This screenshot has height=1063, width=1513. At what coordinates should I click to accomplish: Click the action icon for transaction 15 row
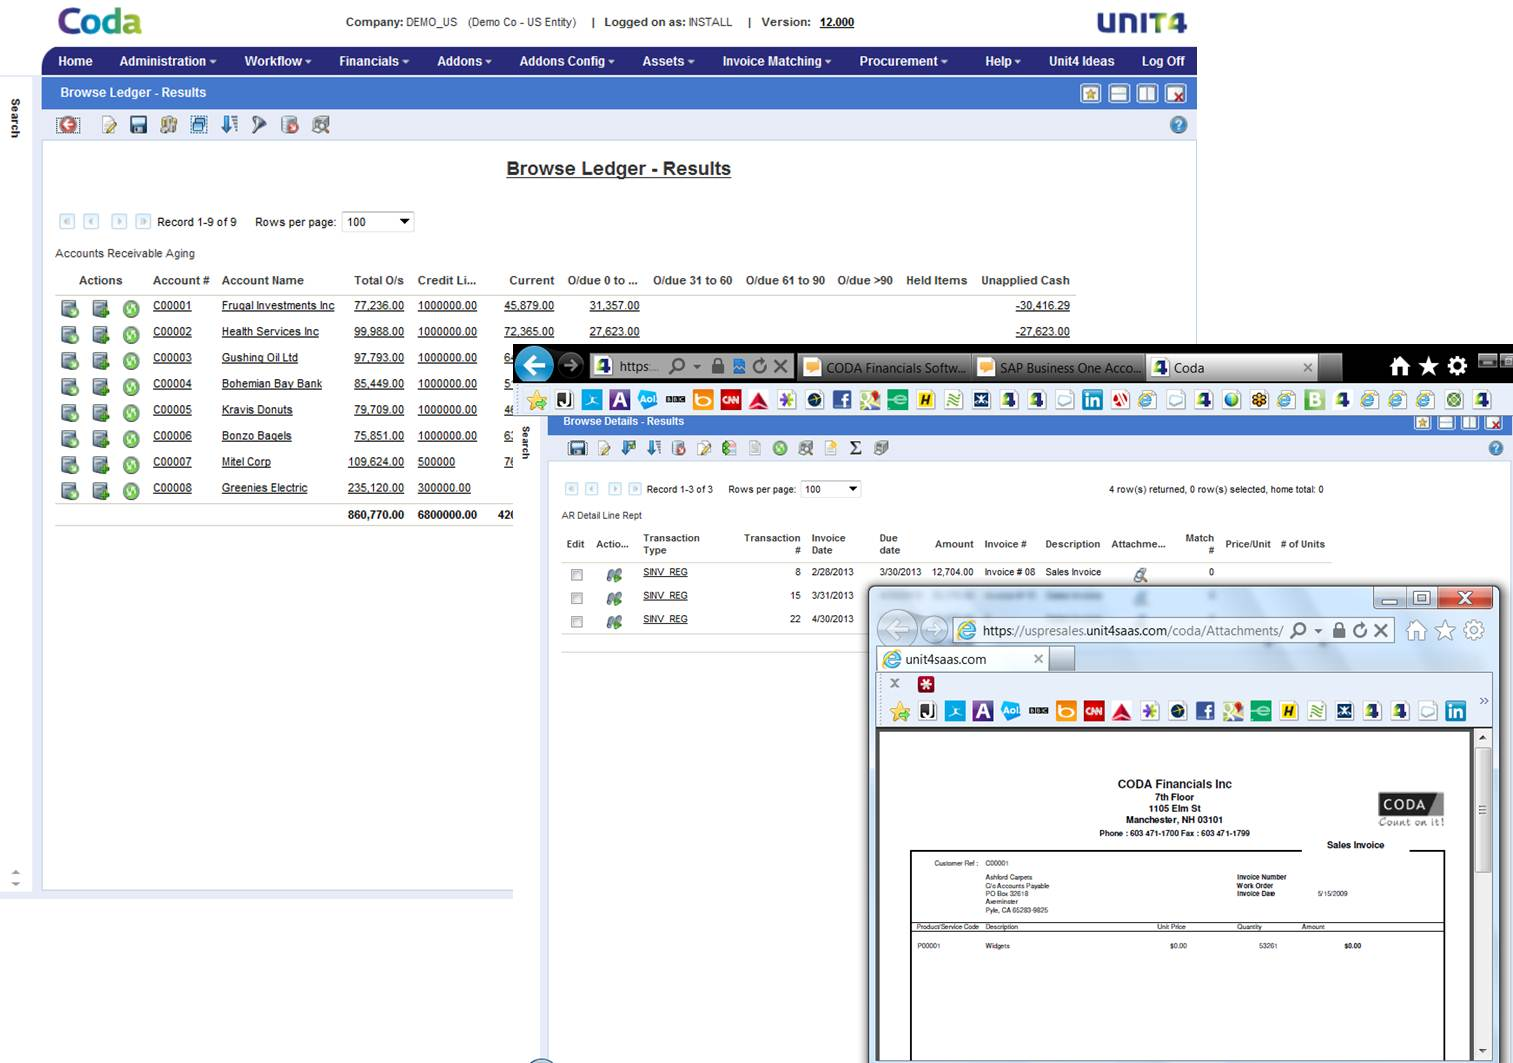point(614,598)
